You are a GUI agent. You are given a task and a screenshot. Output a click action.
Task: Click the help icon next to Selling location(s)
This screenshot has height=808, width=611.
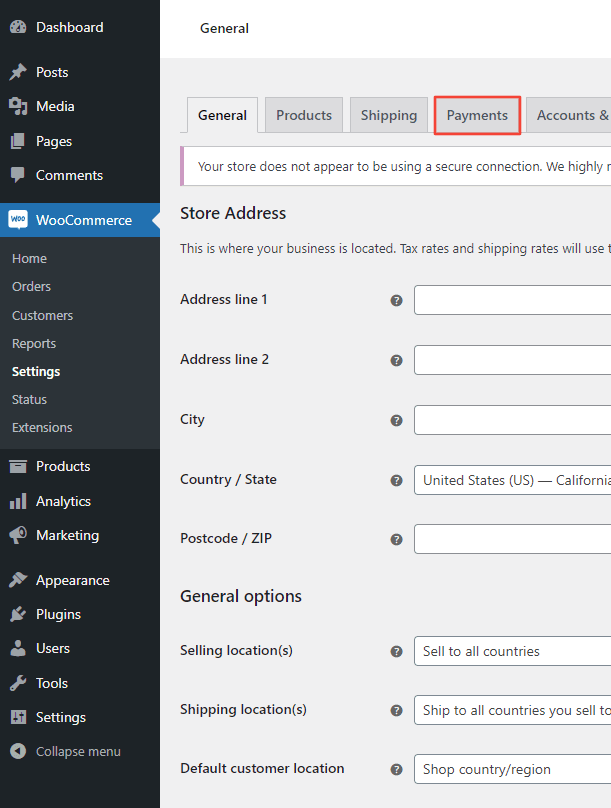pyautogui.click(x=396, y=651)
